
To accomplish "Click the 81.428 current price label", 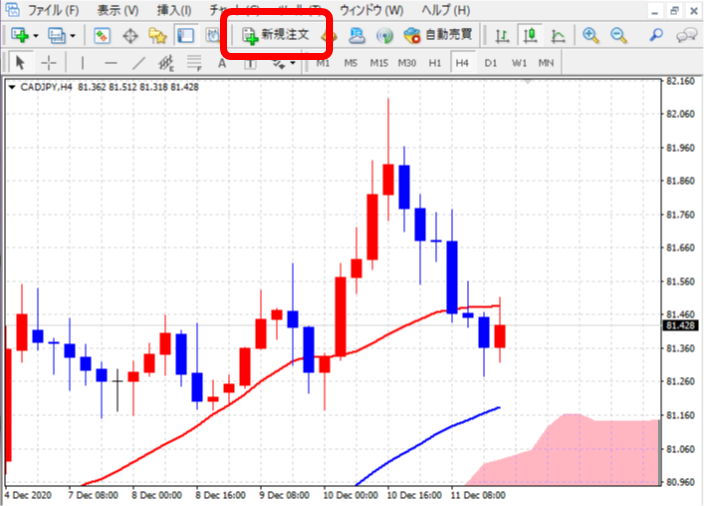I will tap(680, 325).
